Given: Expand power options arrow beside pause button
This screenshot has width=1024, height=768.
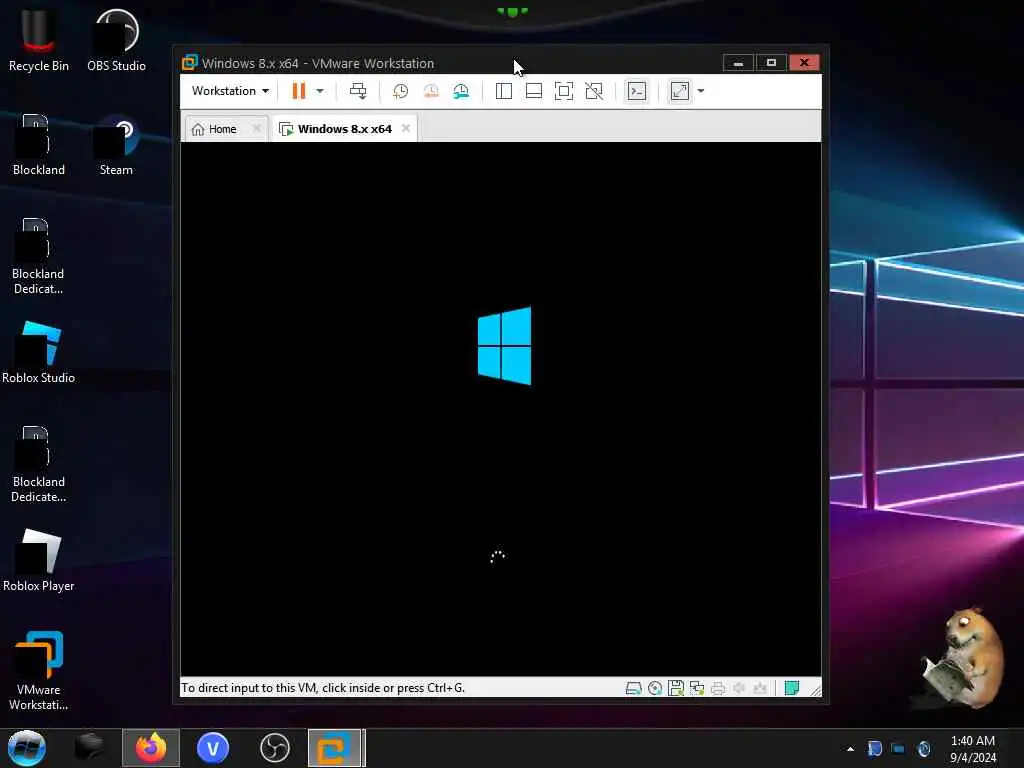Looking at the screenshot, I should click(x=320, y=91).
